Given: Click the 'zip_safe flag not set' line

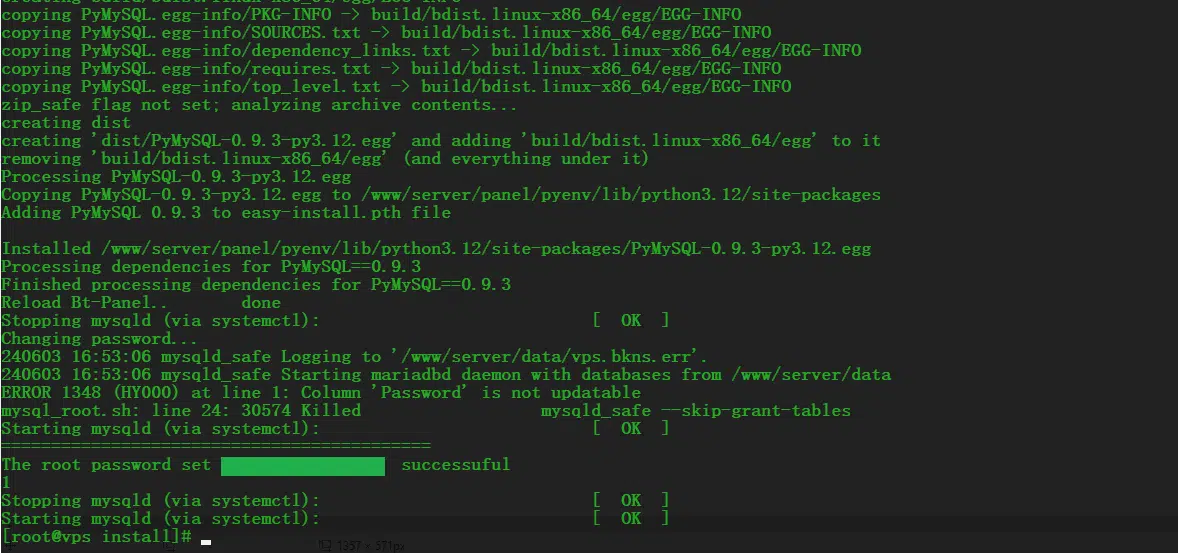Looking at the screenshot, I should 259,105.
